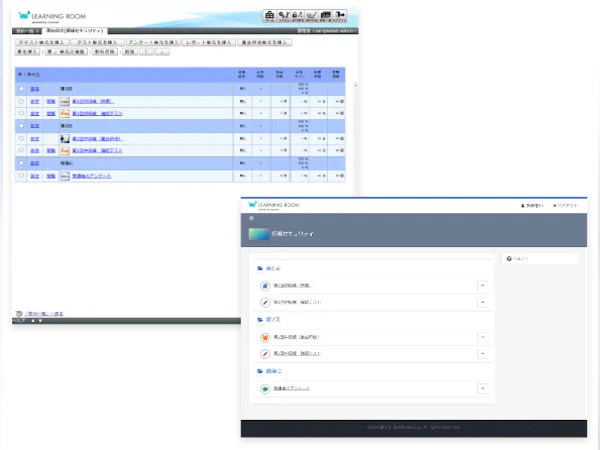
Task: Click the Learning Room logo in learner window
Action: coord(274,205)
